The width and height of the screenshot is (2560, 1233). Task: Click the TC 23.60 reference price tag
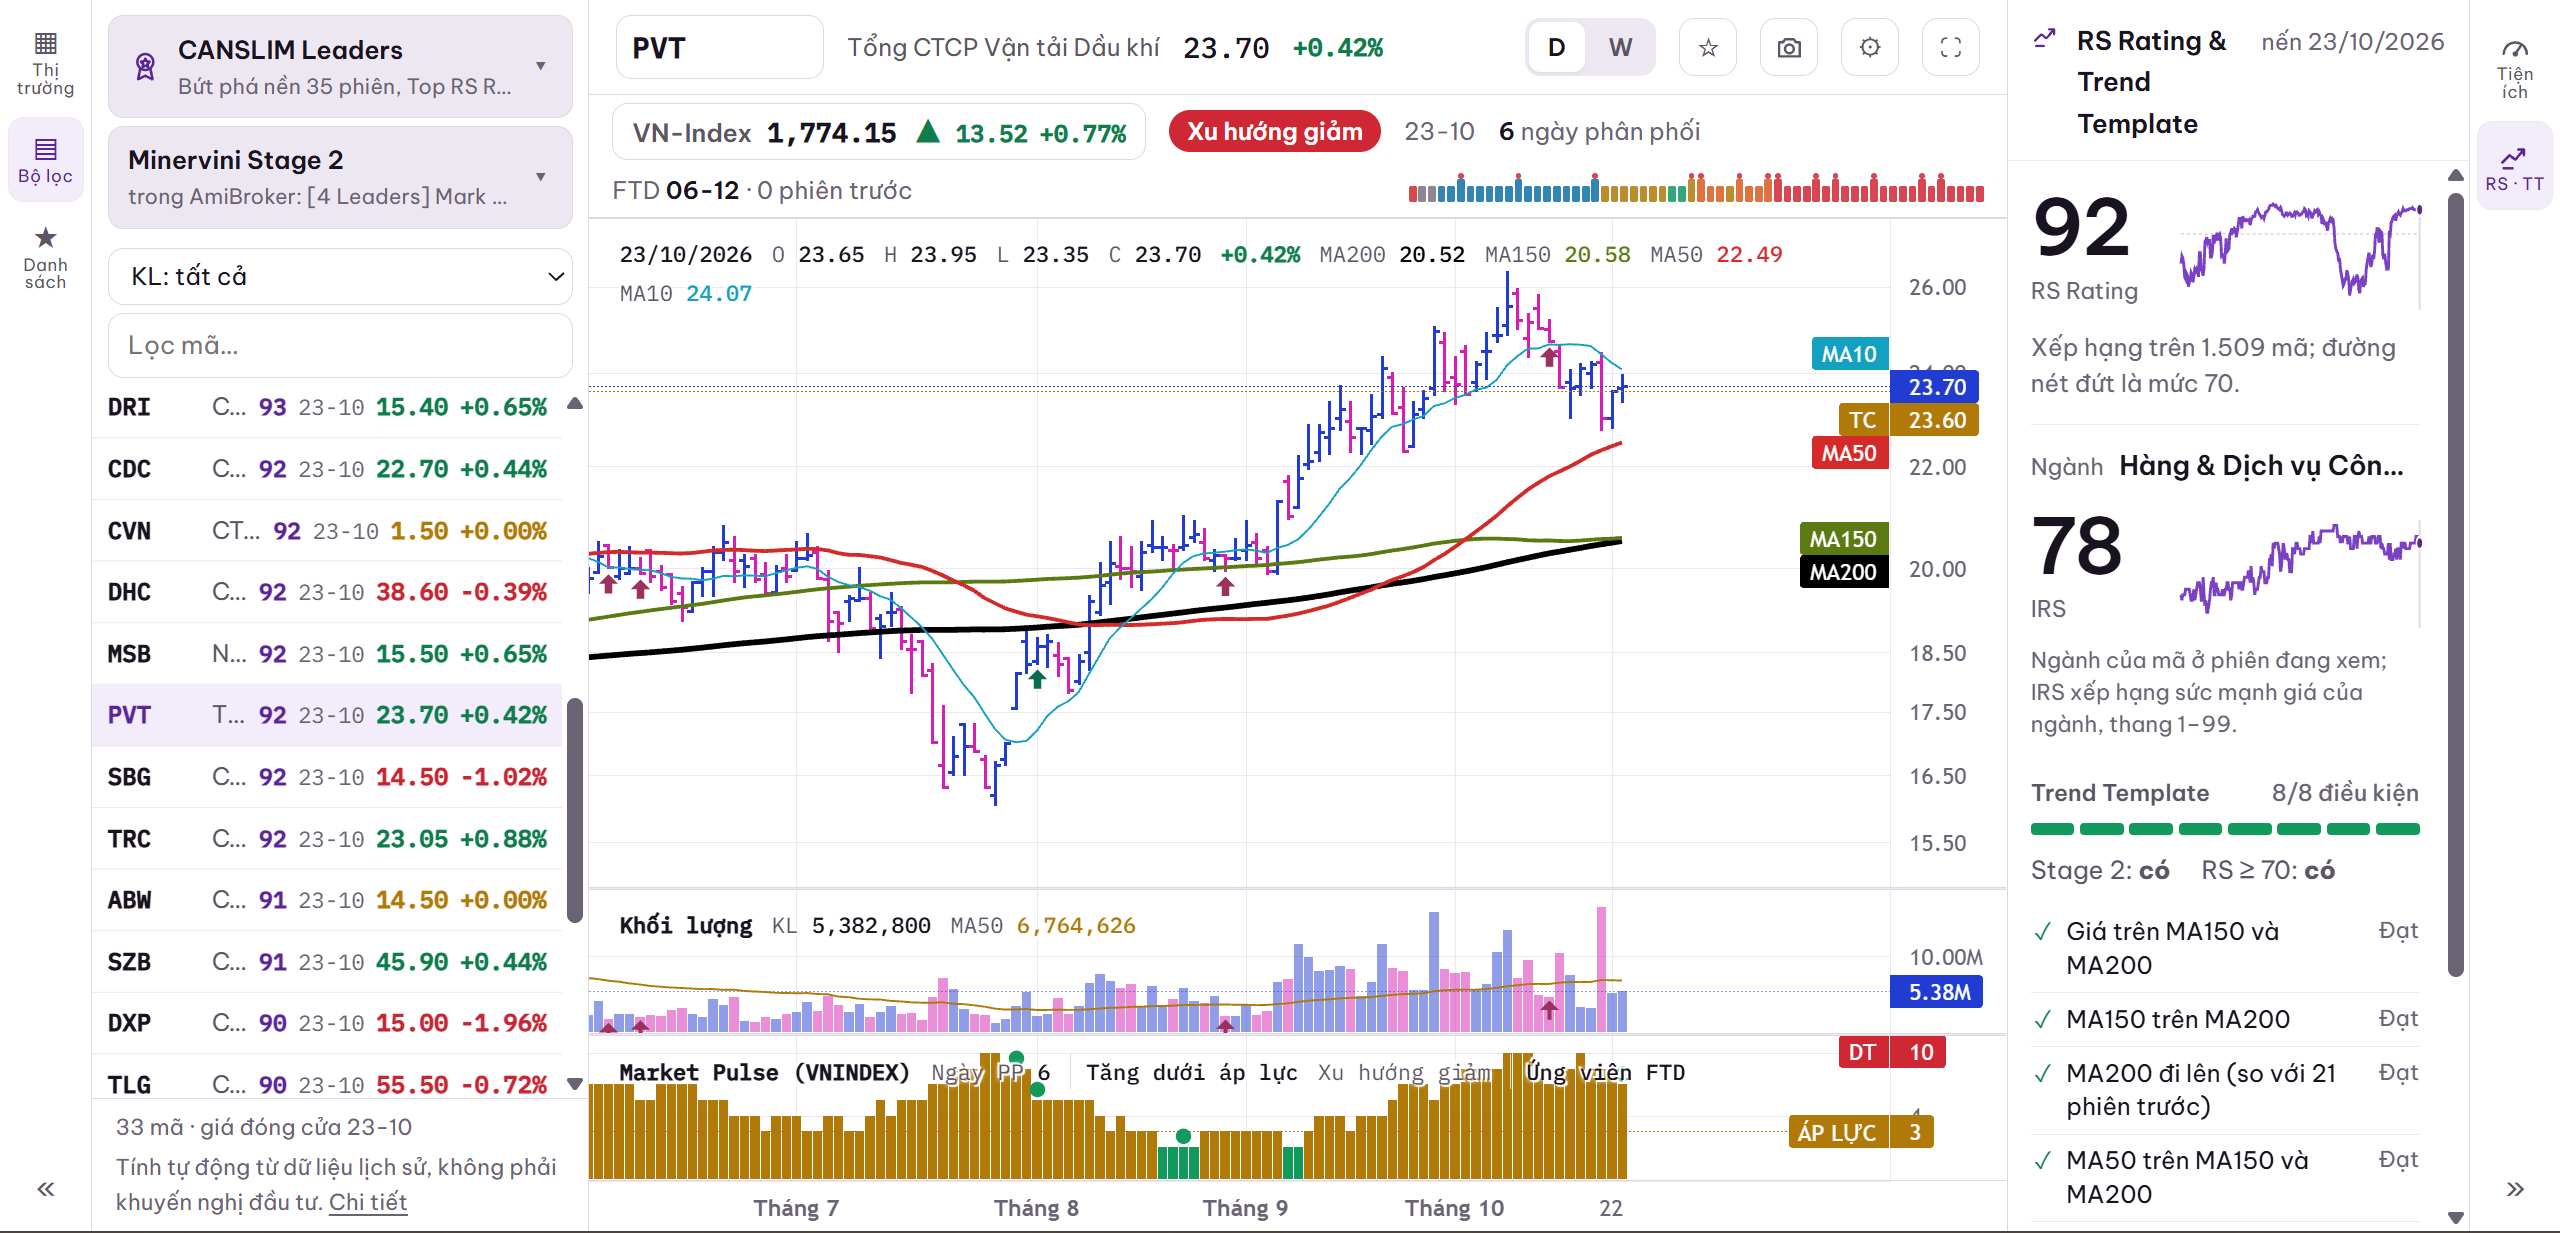1908,420
